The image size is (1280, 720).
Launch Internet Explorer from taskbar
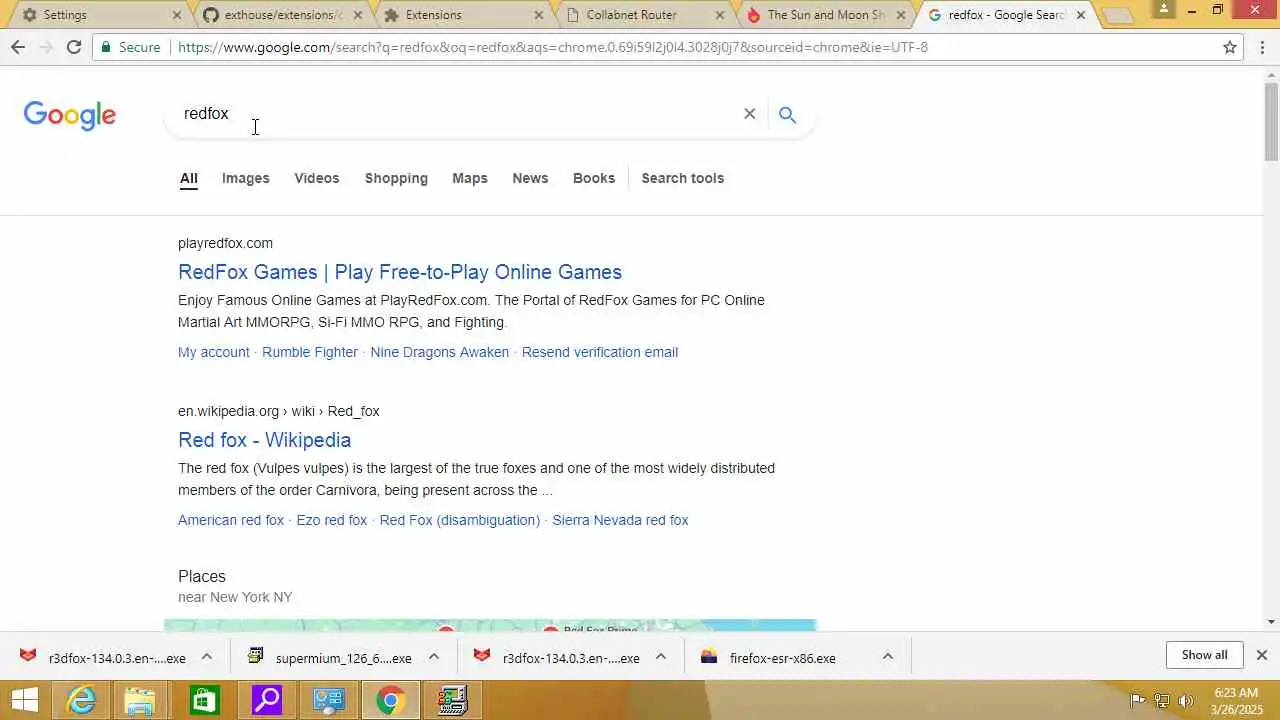(80, 700)
